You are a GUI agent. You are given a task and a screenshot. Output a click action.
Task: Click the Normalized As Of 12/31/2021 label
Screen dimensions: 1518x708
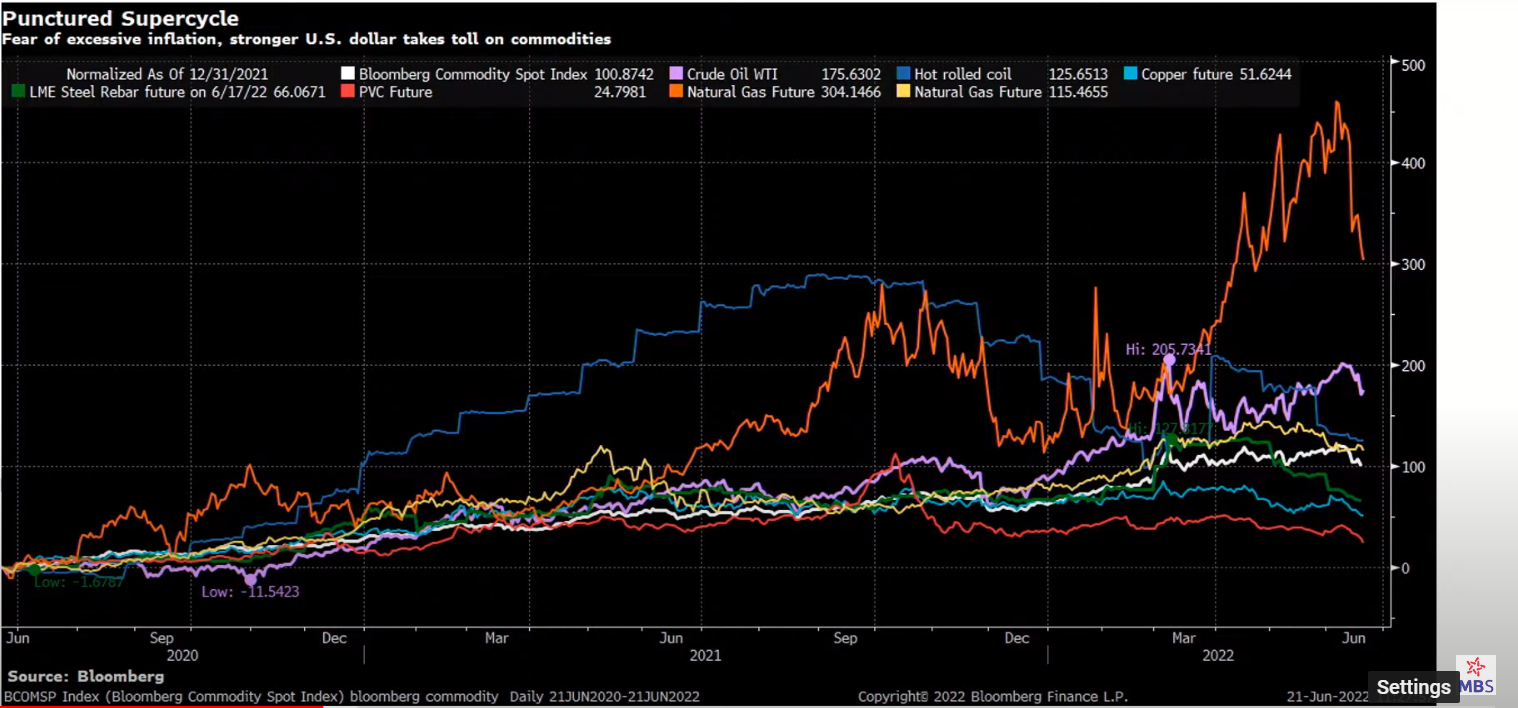coord(167,74)
